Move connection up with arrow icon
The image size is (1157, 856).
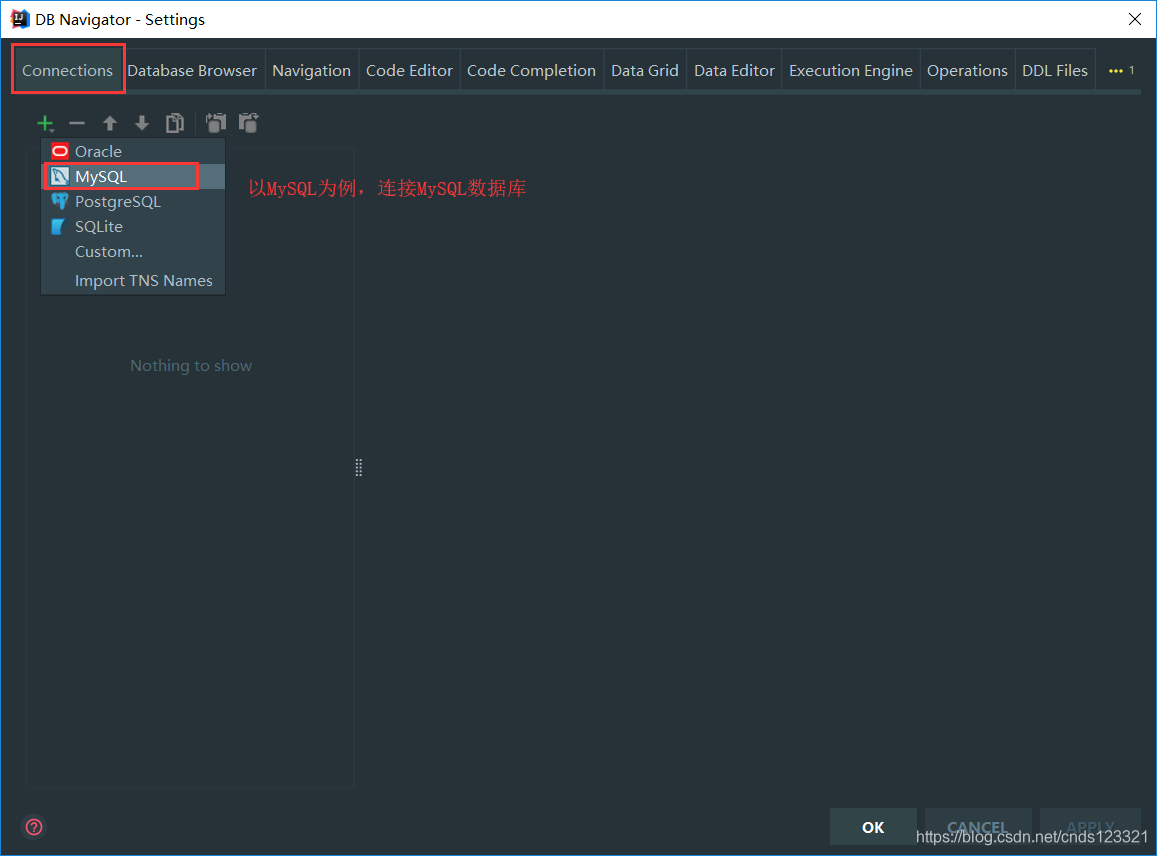(110, 123)
